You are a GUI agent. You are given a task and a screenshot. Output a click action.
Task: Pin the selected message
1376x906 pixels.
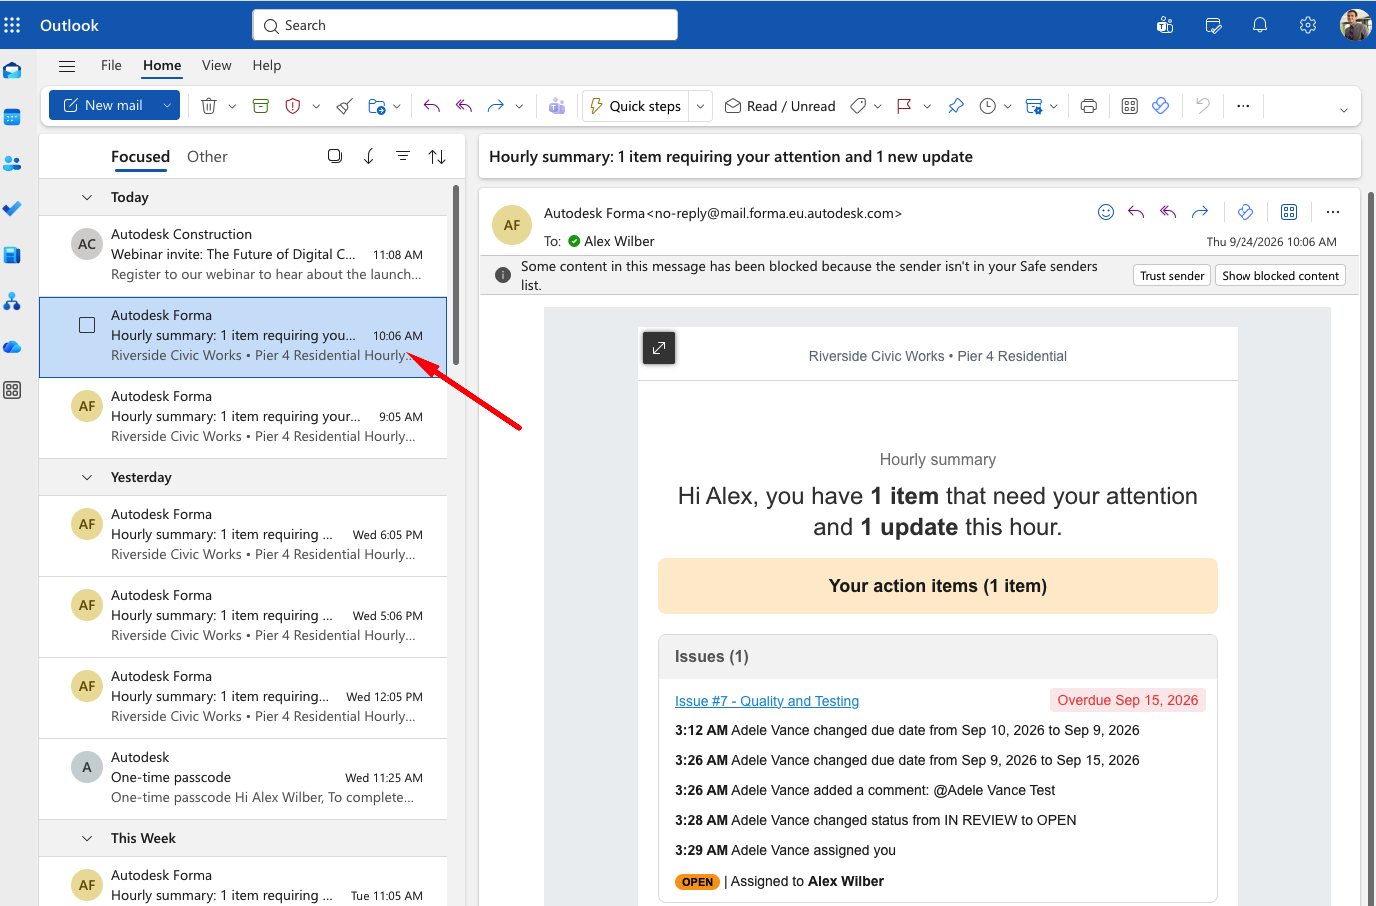coord(956,106)
